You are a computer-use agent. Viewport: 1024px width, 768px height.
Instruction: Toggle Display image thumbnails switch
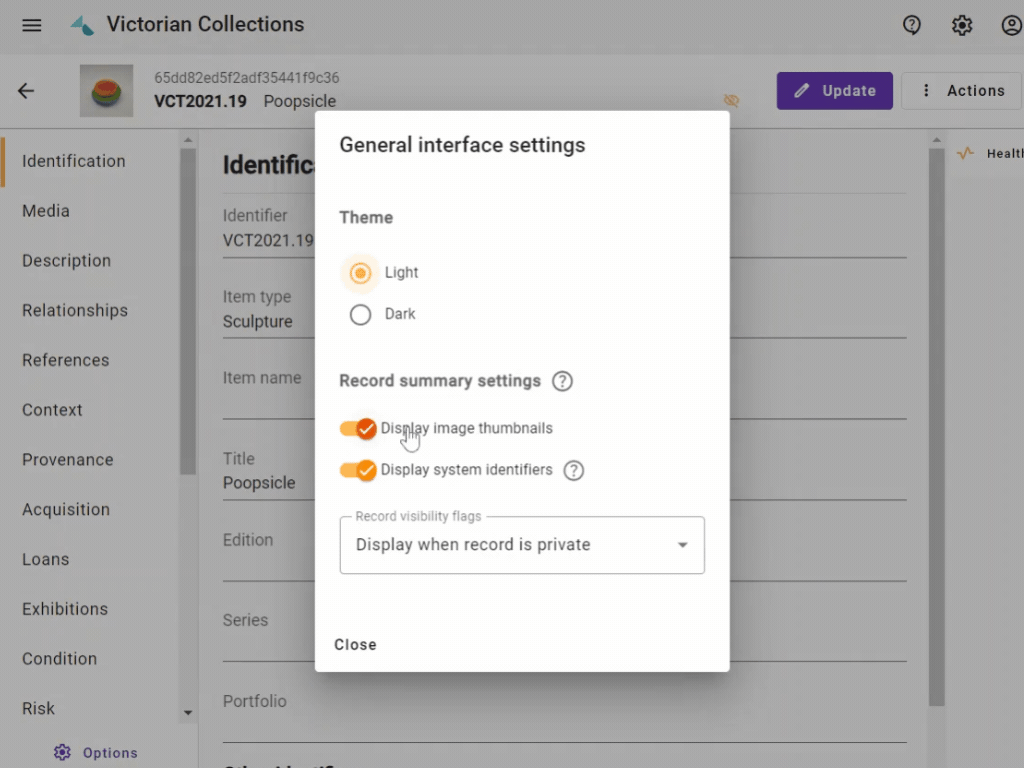tap(358, 429)
